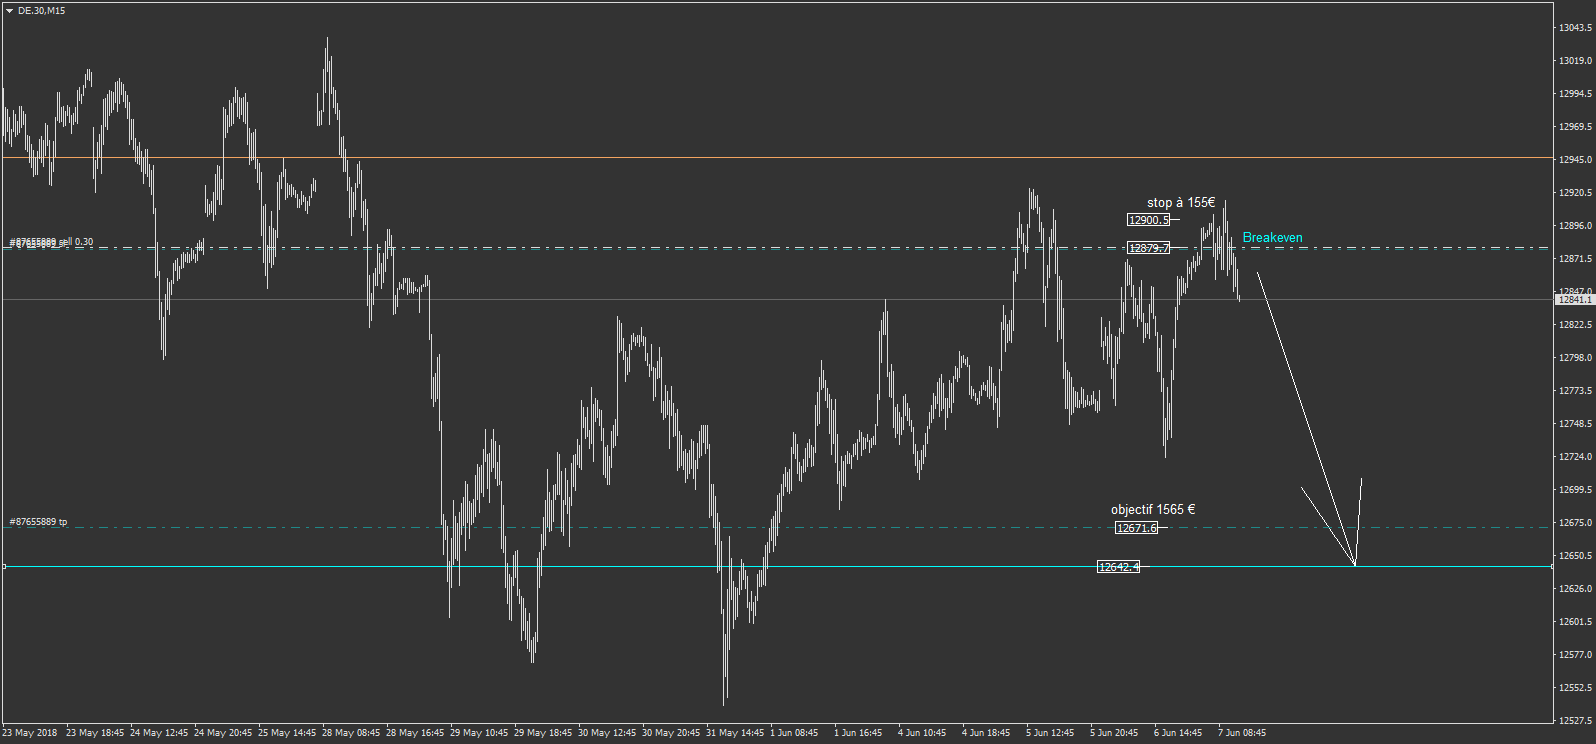Click the 5 Jun 12:45 time label
Screen dimensions: 1596x744
point(1050,733)
